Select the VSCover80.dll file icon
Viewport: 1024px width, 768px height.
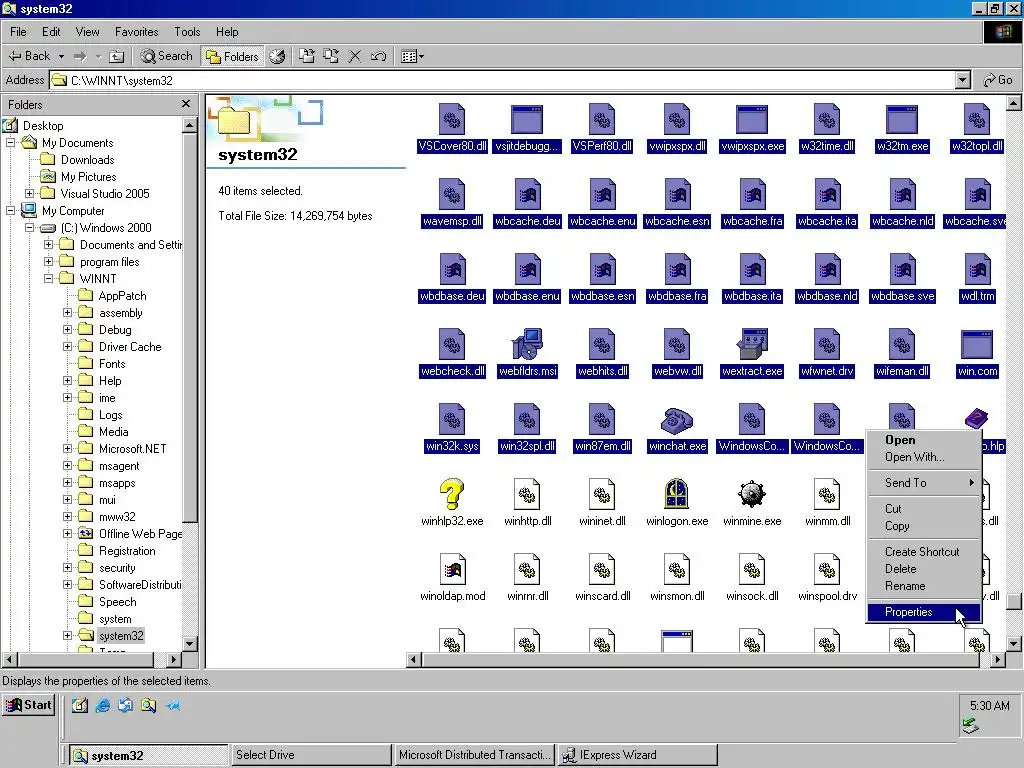click(x=452, y=120)
